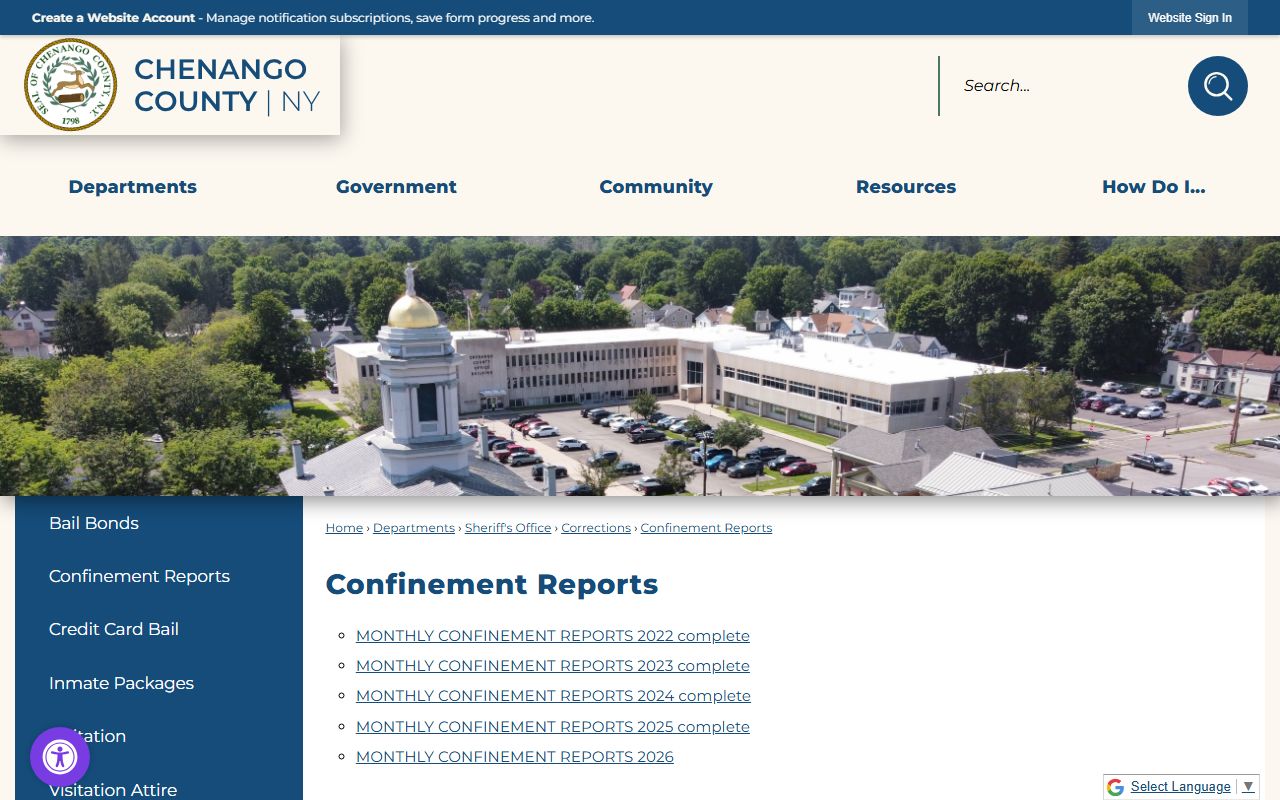
Task: Click the county office building banner photo
Action: pos(640,366)
